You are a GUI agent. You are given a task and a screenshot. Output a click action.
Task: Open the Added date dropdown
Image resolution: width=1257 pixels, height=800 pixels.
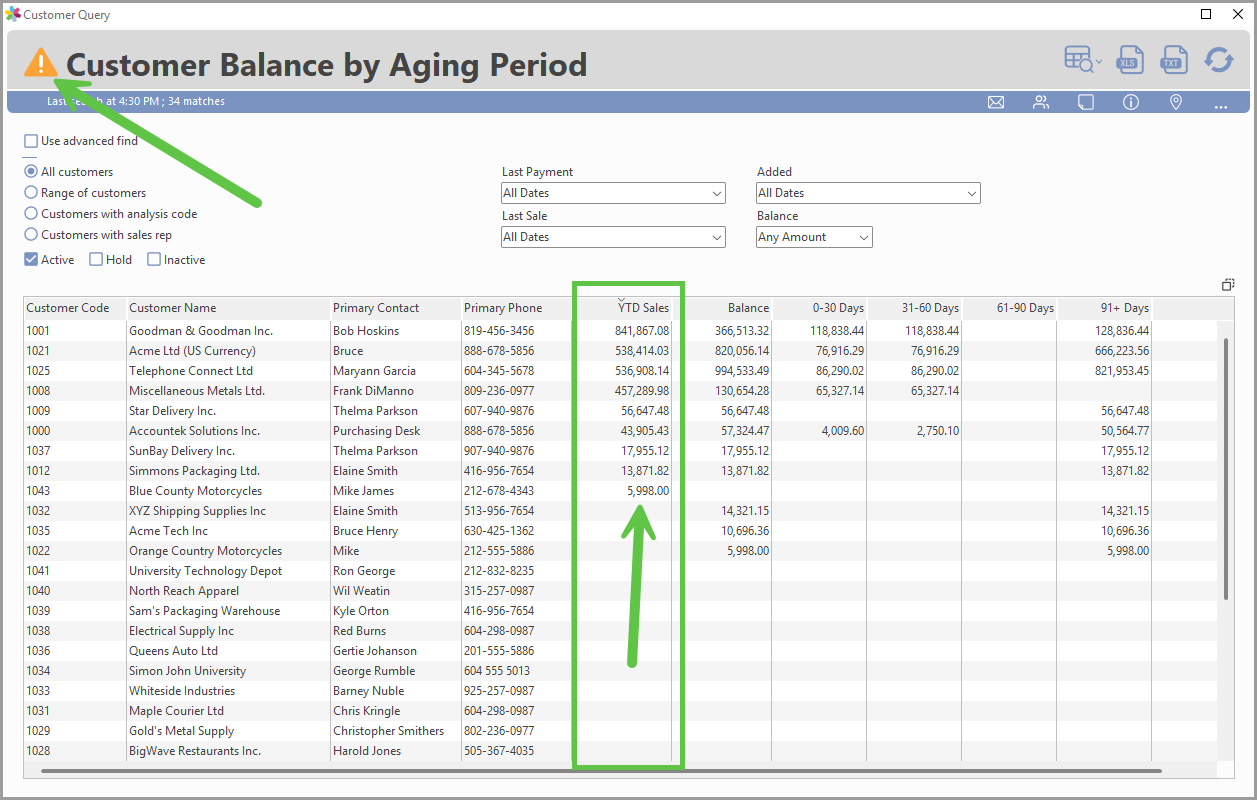(x=868, y=193)
